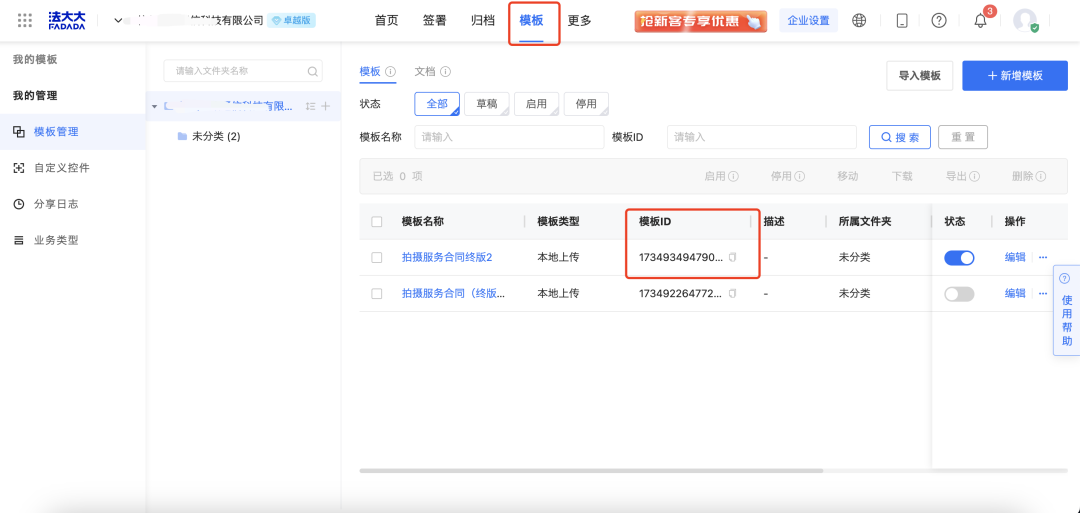Image resolution: width=1080 pixels, height=513 pixels.
Task: Open the mobile device icon
Action: [x=902, y=20]
